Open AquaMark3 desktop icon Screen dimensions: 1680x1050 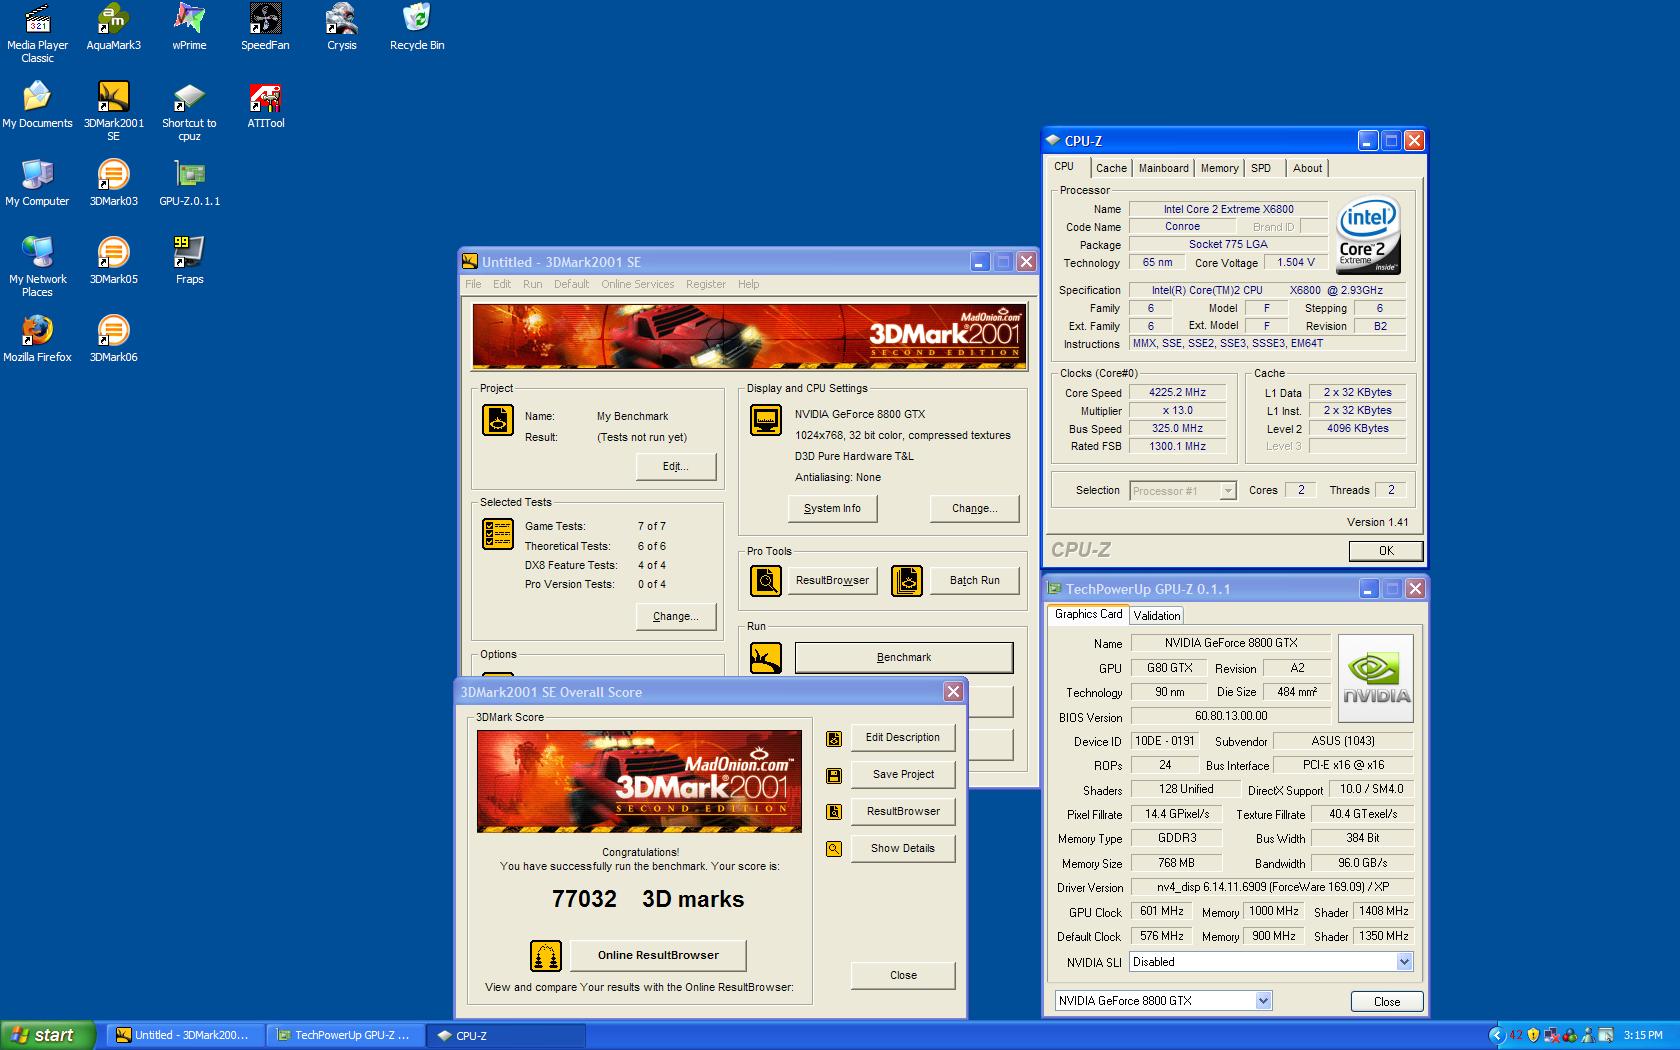coord(113,28)
